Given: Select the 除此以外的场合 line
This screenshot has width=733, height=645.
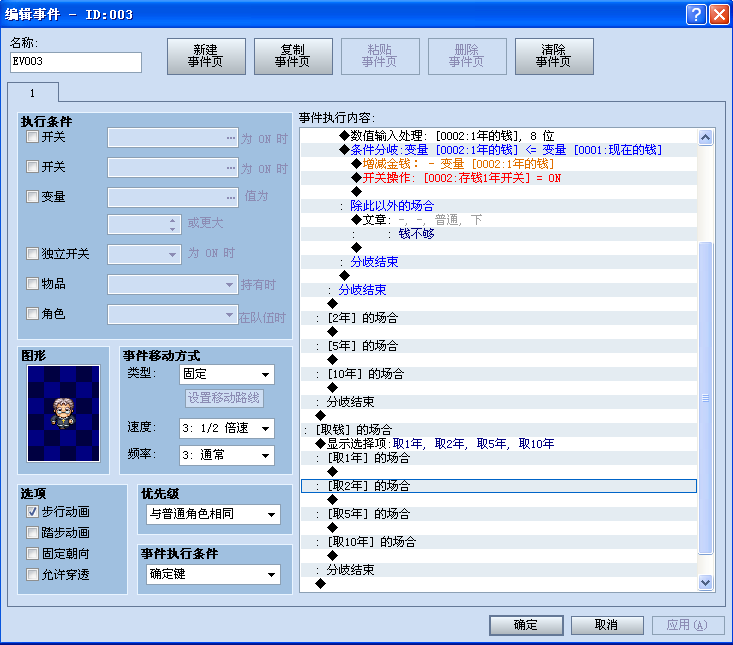Looking at the screenshot, I should 499,206.
